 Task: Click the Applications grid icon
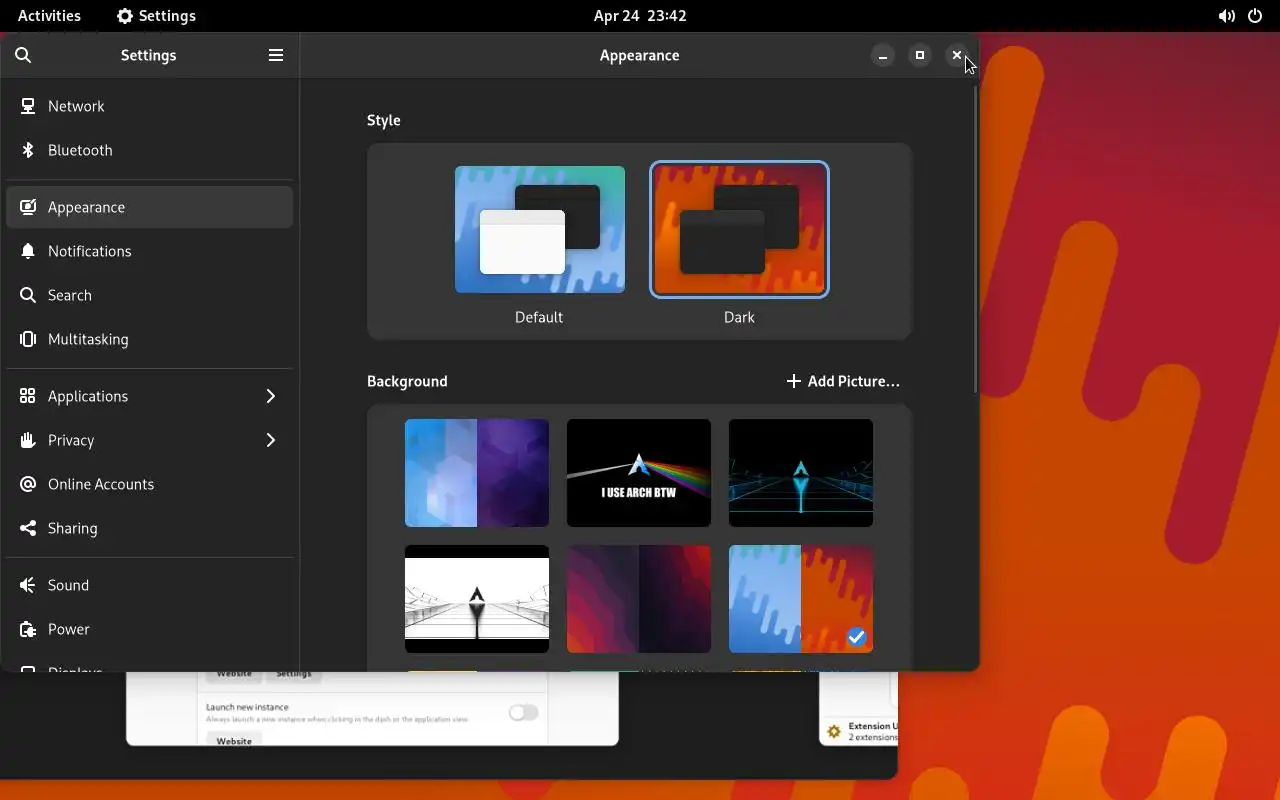(x=28, y=396)
